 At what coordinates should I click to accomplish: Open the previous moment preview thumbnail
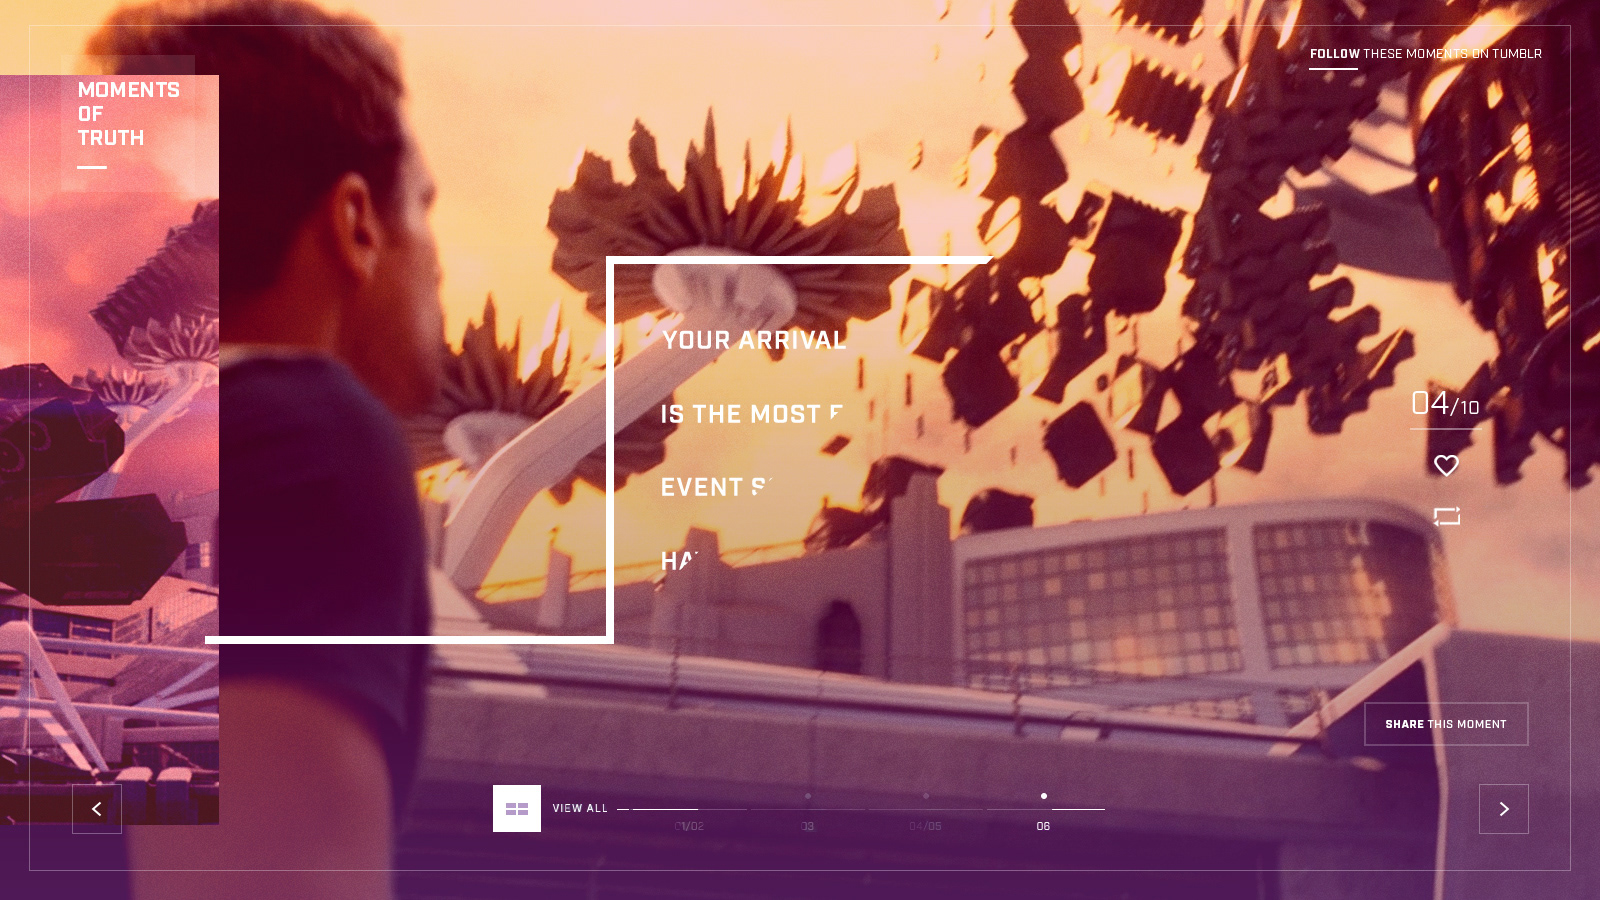(109, 450)
